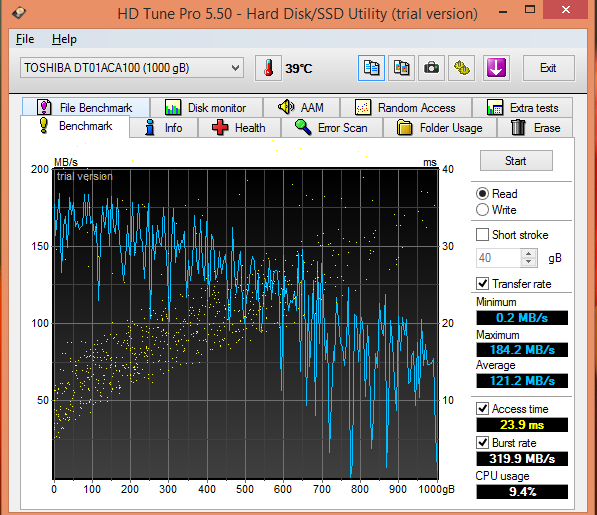Screen dimensions: 597x515
Task: Open the Health tab with red cross
Action: click(239, 128)
